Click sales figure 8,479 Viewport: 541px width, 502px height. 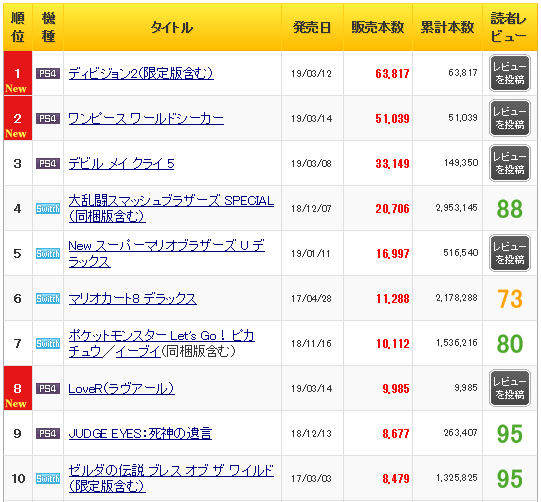click(396, 478)
